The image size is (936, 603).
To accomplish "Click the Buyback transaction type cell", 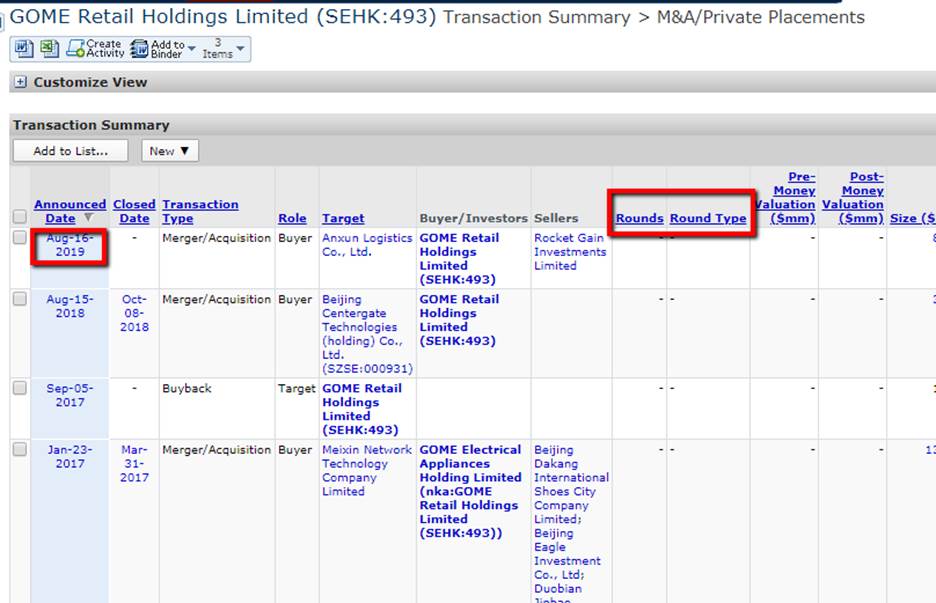I will coord(187,388).
